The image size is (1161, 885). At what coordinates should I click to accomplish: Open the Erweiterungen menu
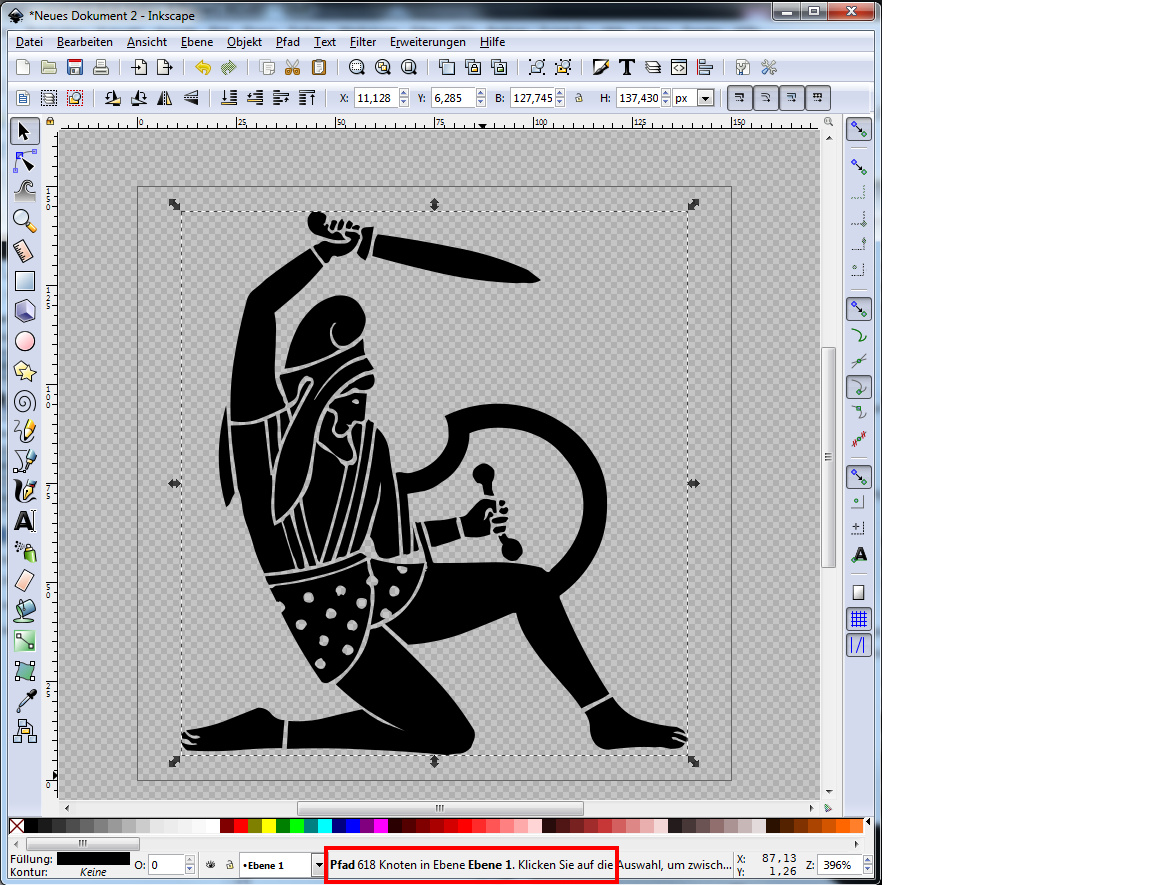coord(427,42)
